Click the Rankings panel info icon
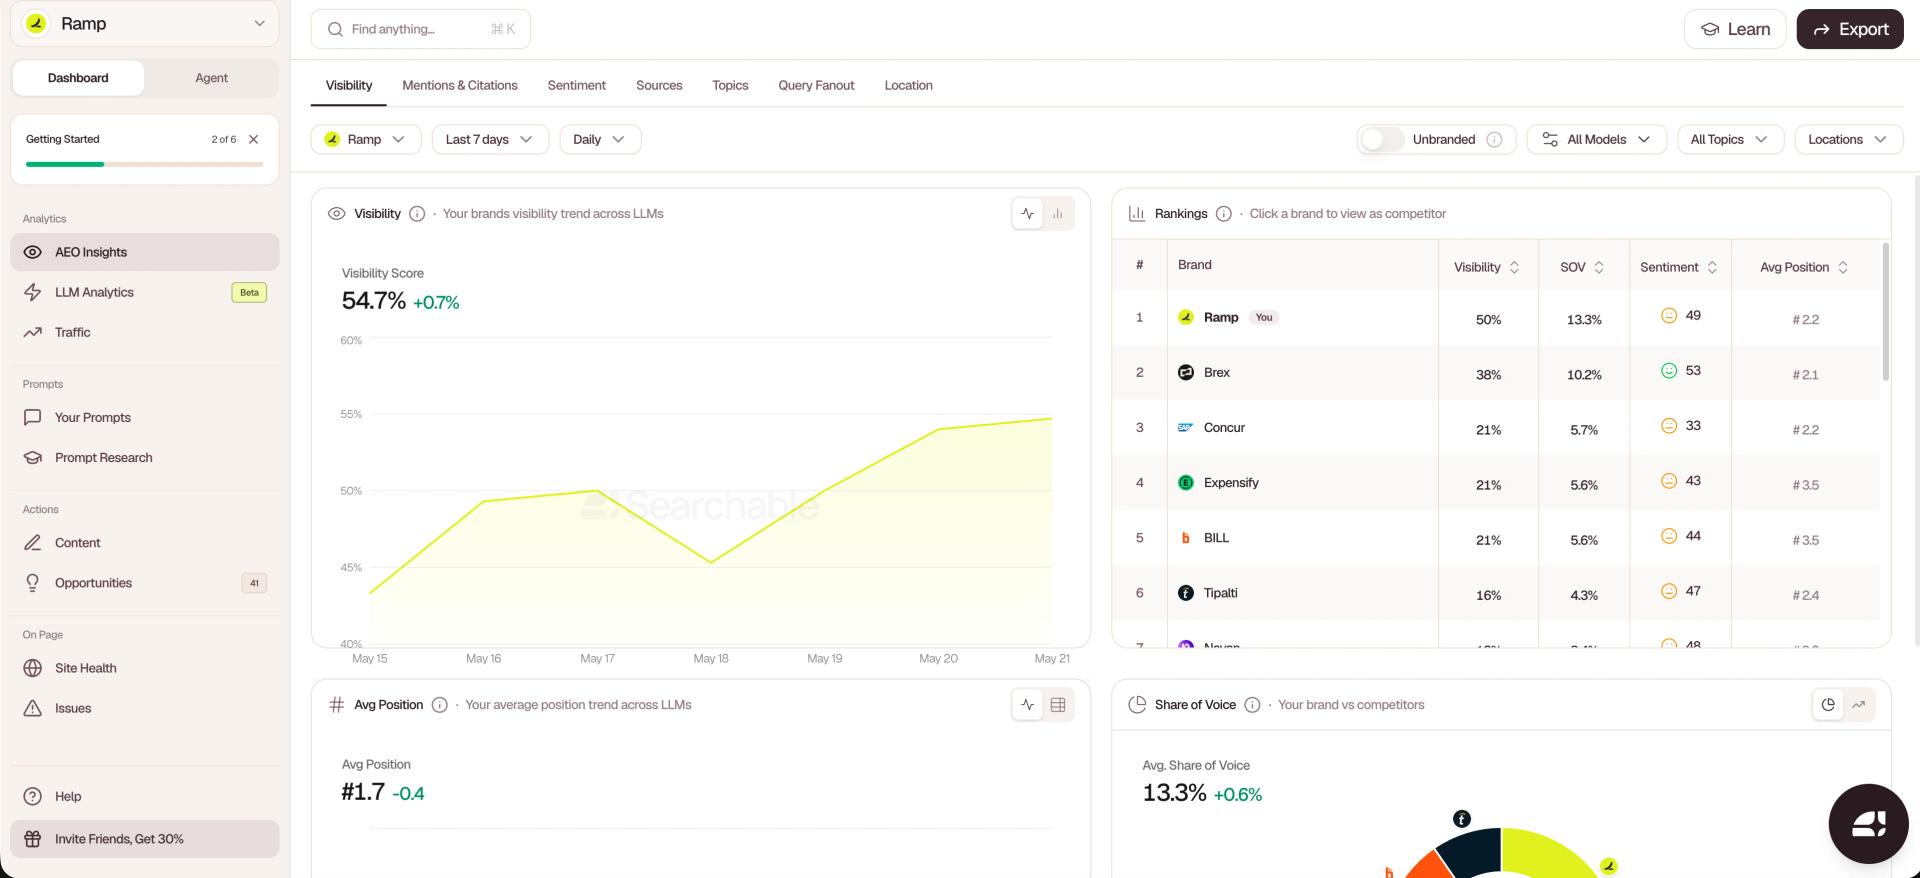 click(x=1223, y=214)
